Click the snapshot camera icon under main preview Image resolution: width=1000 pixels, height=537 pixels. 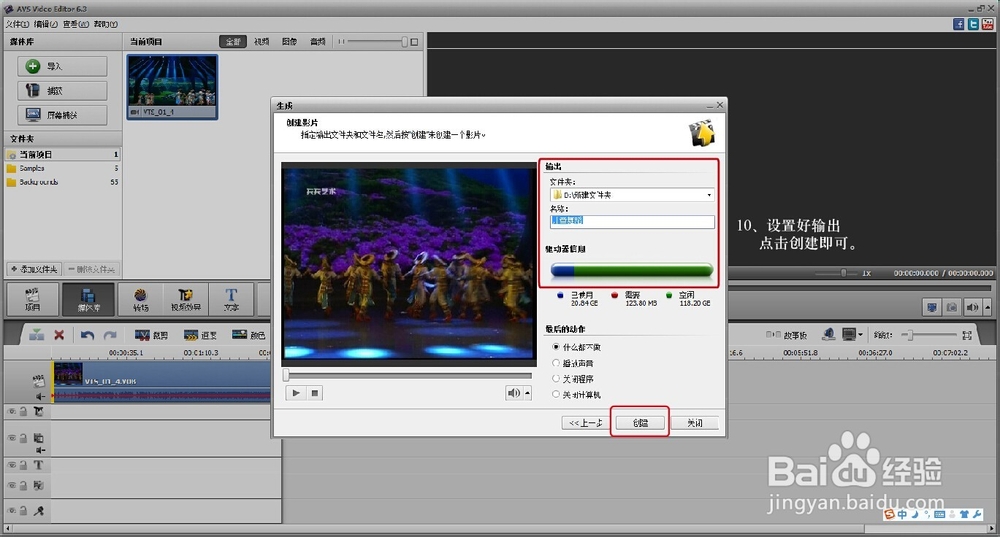point(952,307)
